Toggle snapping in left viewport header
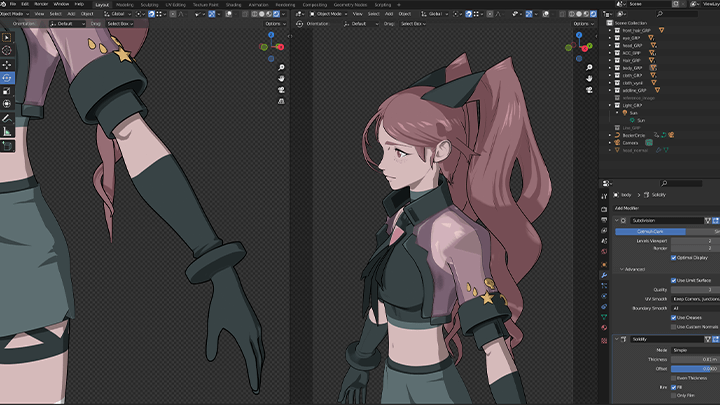This screenshot has width=720, height=405. click(151, 14)
